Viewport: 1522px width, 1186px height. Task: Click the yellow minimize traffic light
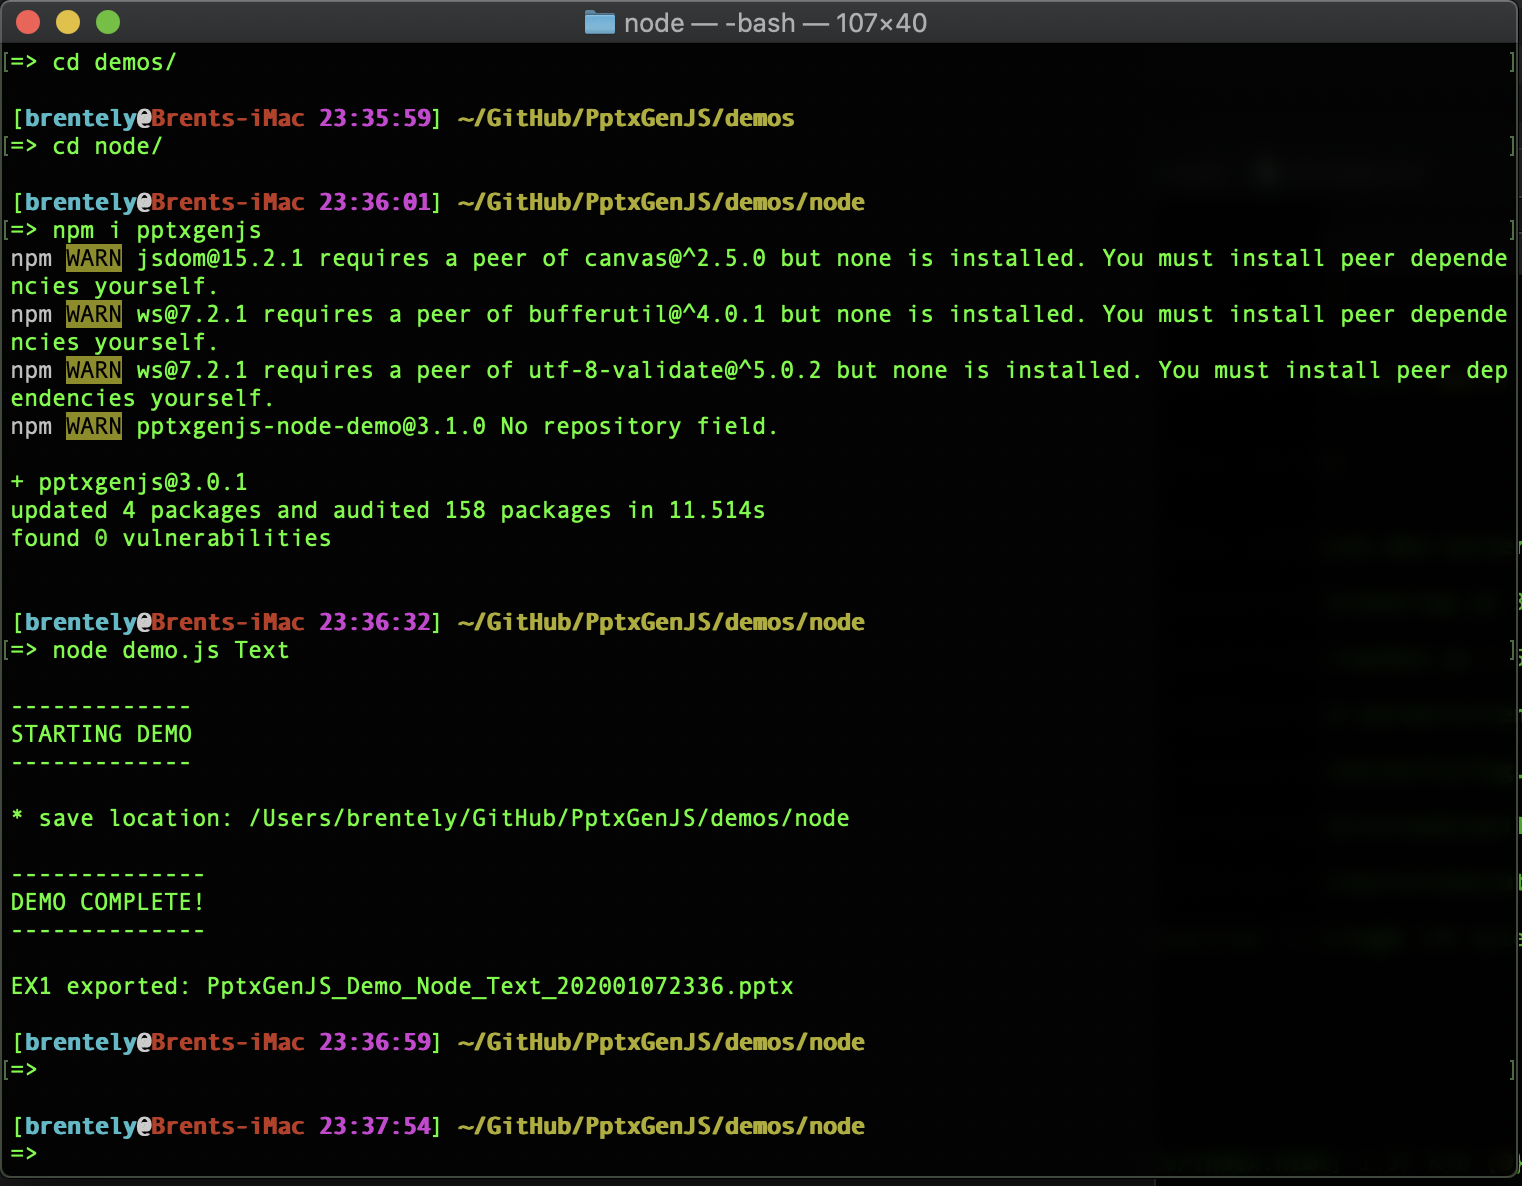click(x=67, y=21)
